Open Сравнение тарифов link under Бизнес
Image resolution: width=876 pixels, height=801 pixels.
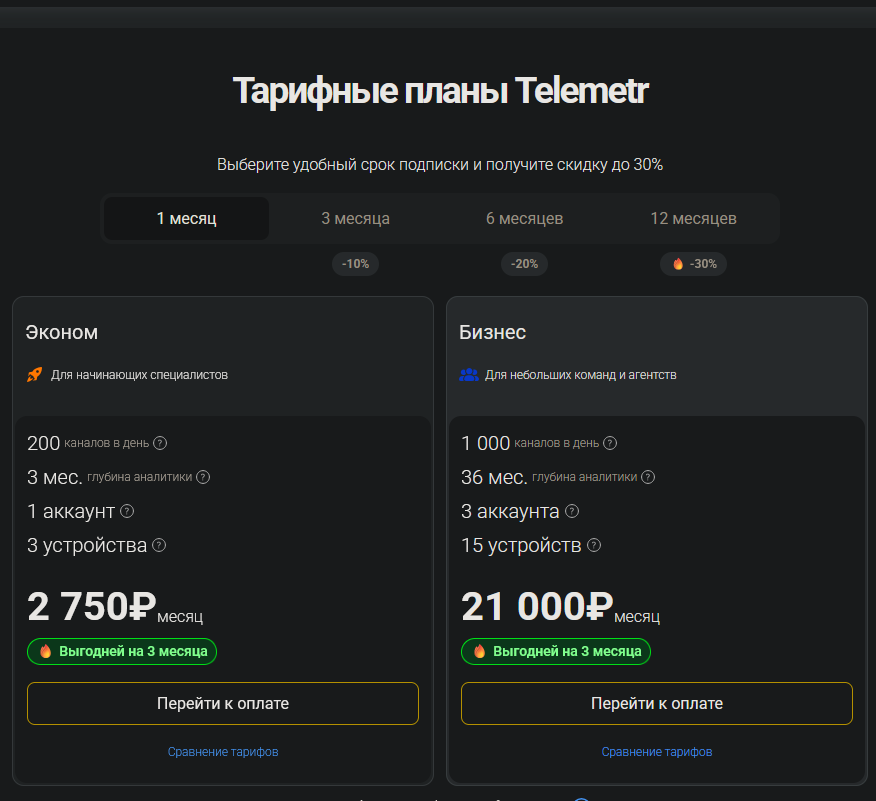click(x=657, y=752)
